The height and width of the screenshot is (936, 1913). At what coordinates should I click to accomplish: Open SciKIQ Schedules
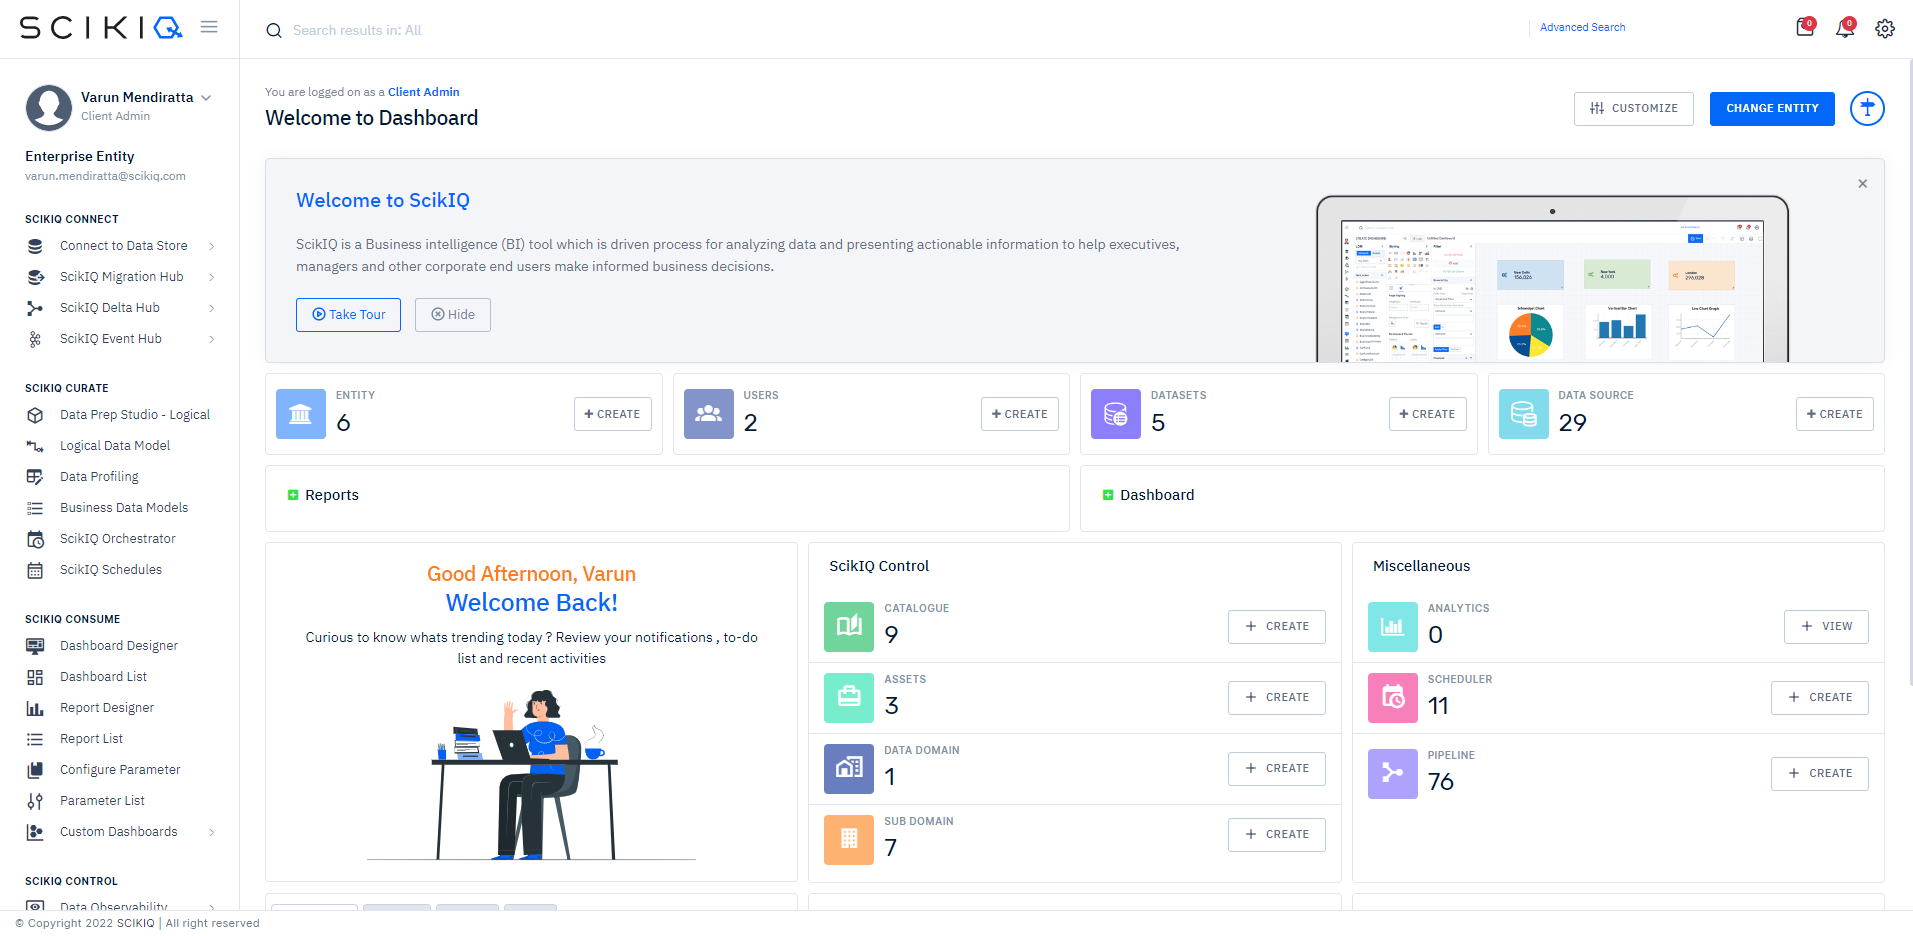pos(111,570)
